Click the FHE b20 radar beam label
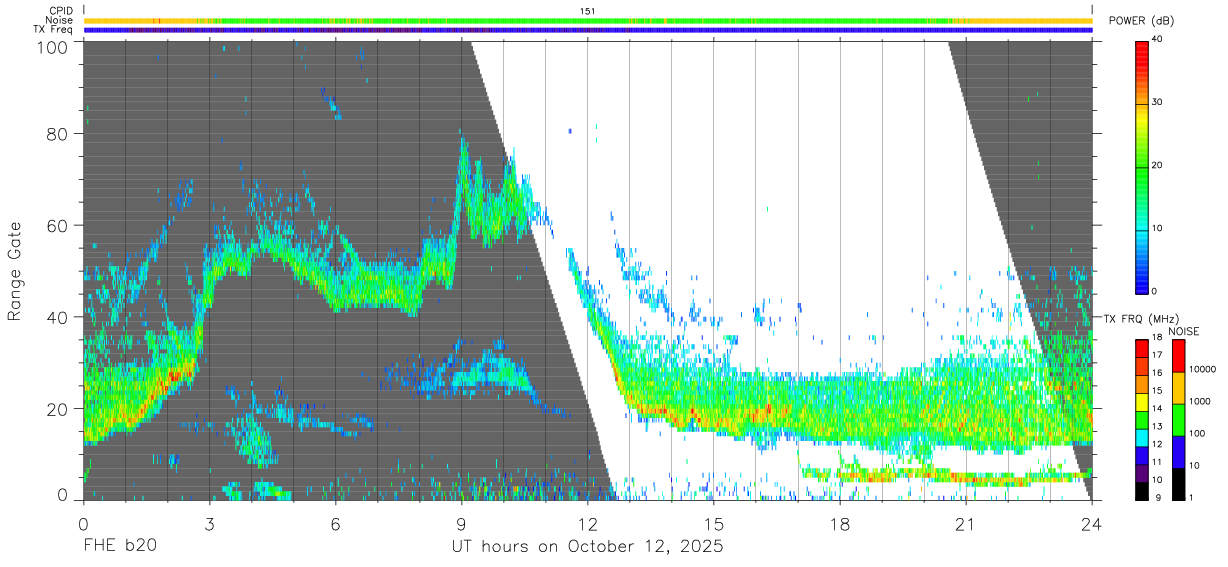The height and width of the screenshot is (567, 1228). tap(118, 546)
